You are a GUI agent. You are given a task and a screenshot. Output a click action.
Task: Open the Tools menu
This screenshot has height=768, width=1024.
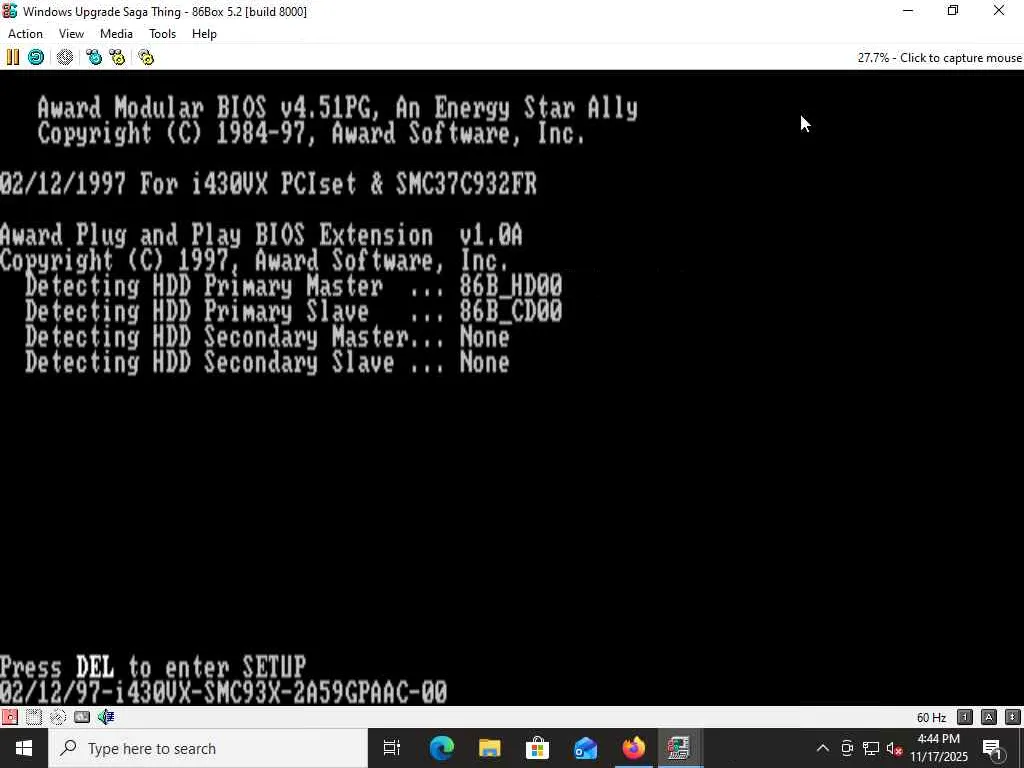162,34
